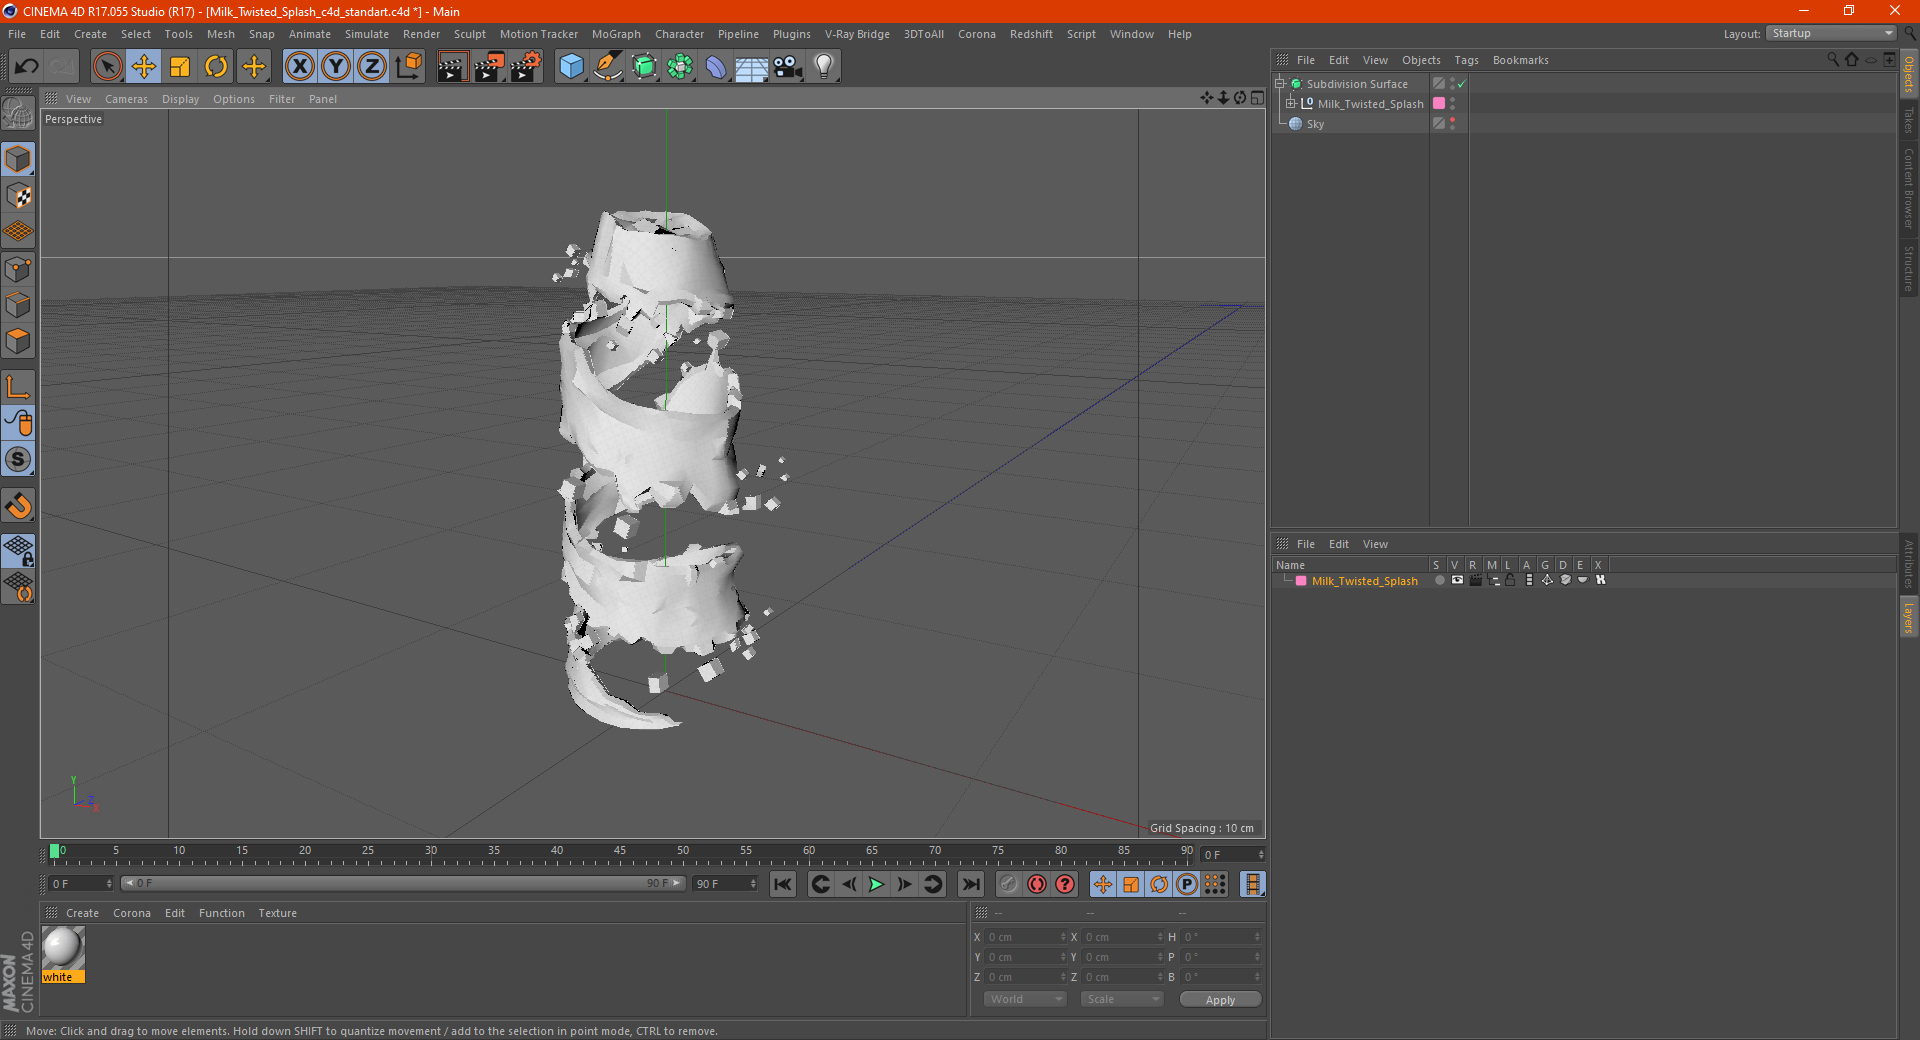This screenshot has width=1920, height=1040.
Task: Click the Undo arrow icon
Action: pyautogui.click(x=26, y=67)
